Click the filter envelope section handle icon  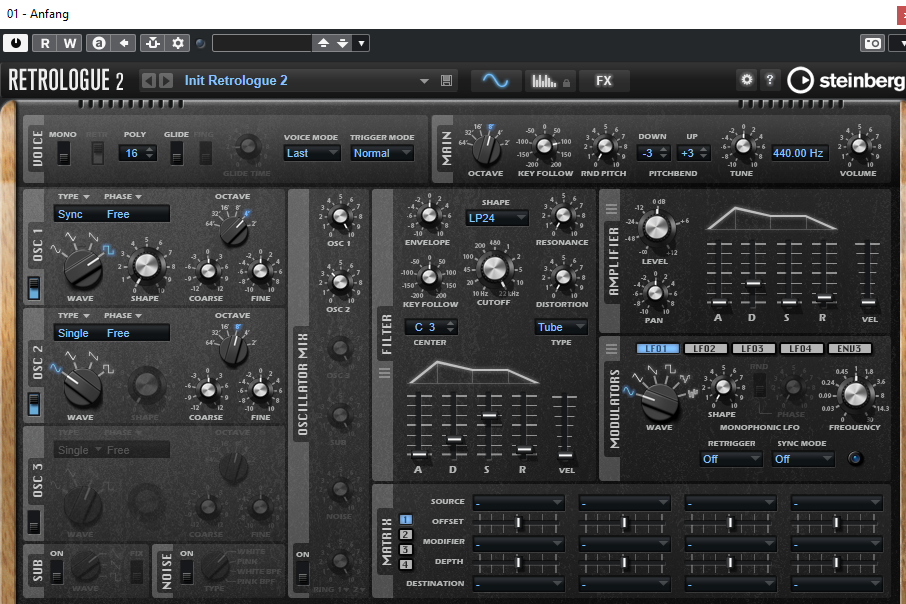(385, 373)
